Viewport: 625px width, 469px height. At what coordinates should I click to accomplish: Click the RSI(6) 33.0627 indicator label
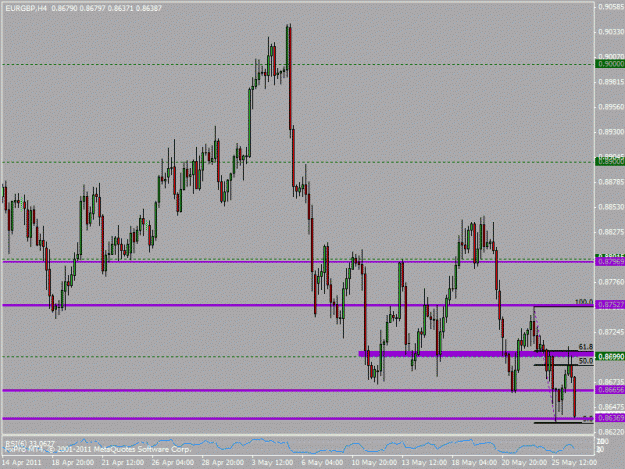30,443
